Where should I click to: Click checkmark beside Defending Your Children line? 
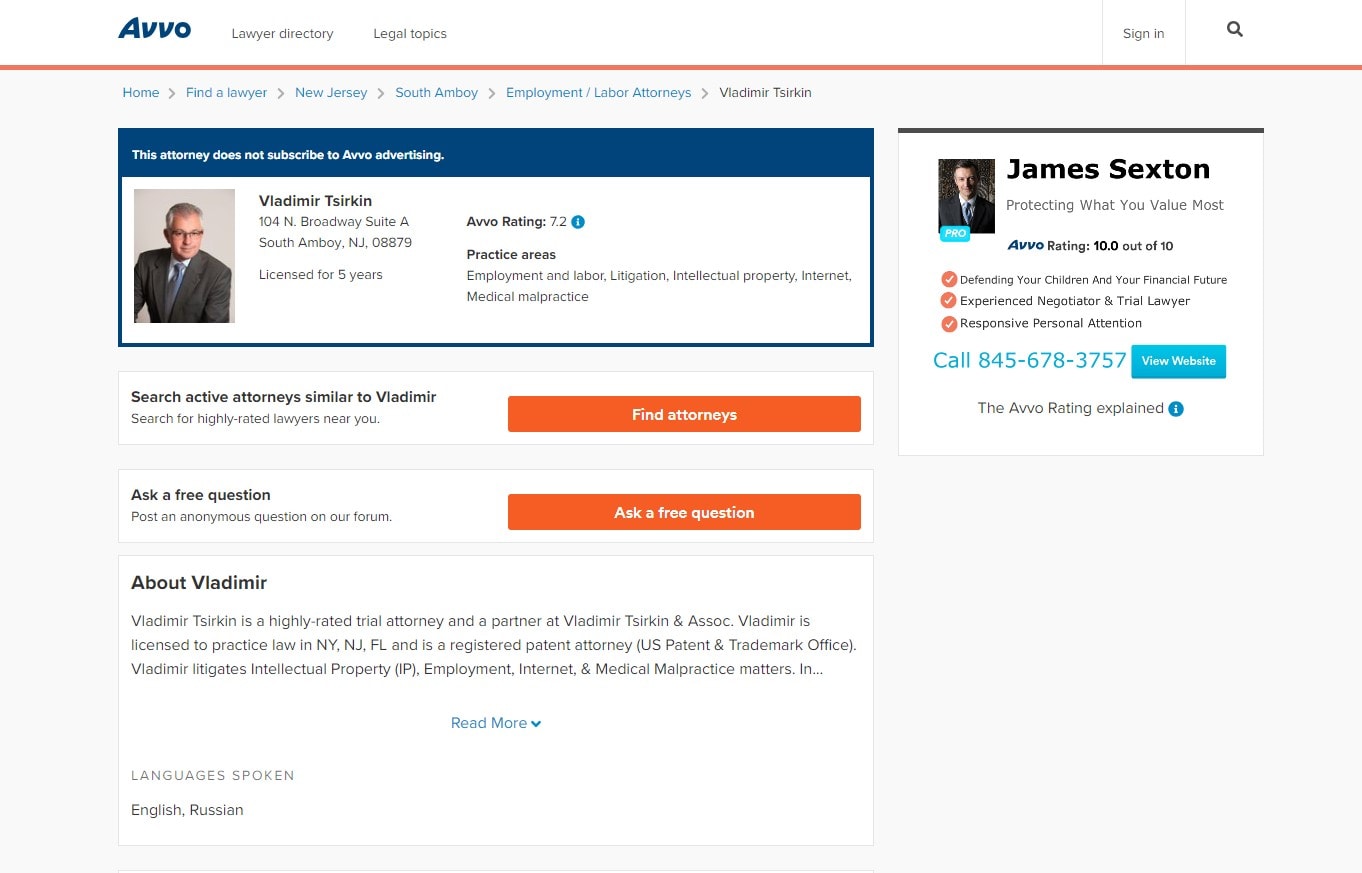coord(949,280)
